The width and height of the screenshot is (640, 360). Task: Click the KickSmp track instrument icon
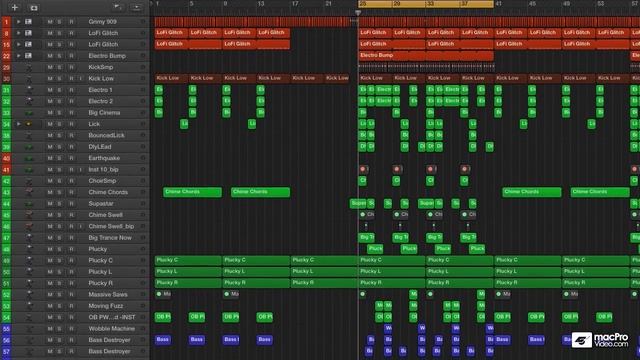(29, 67)
